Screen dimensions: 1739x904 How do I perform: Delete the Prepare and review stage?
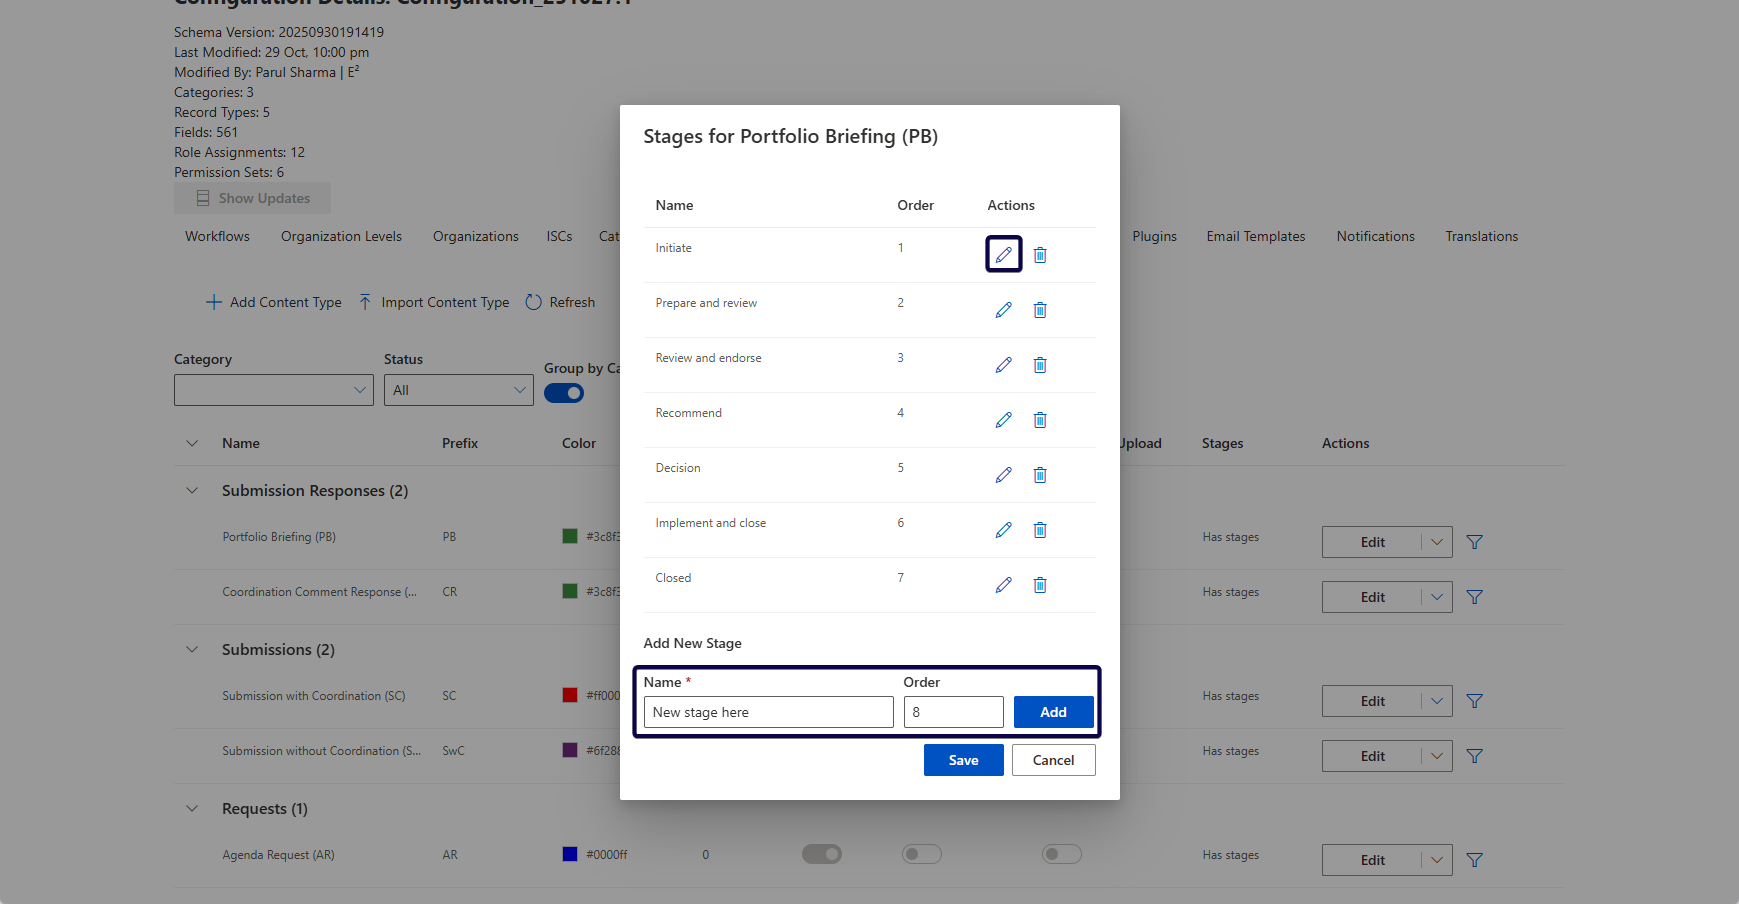point(1040,310)
